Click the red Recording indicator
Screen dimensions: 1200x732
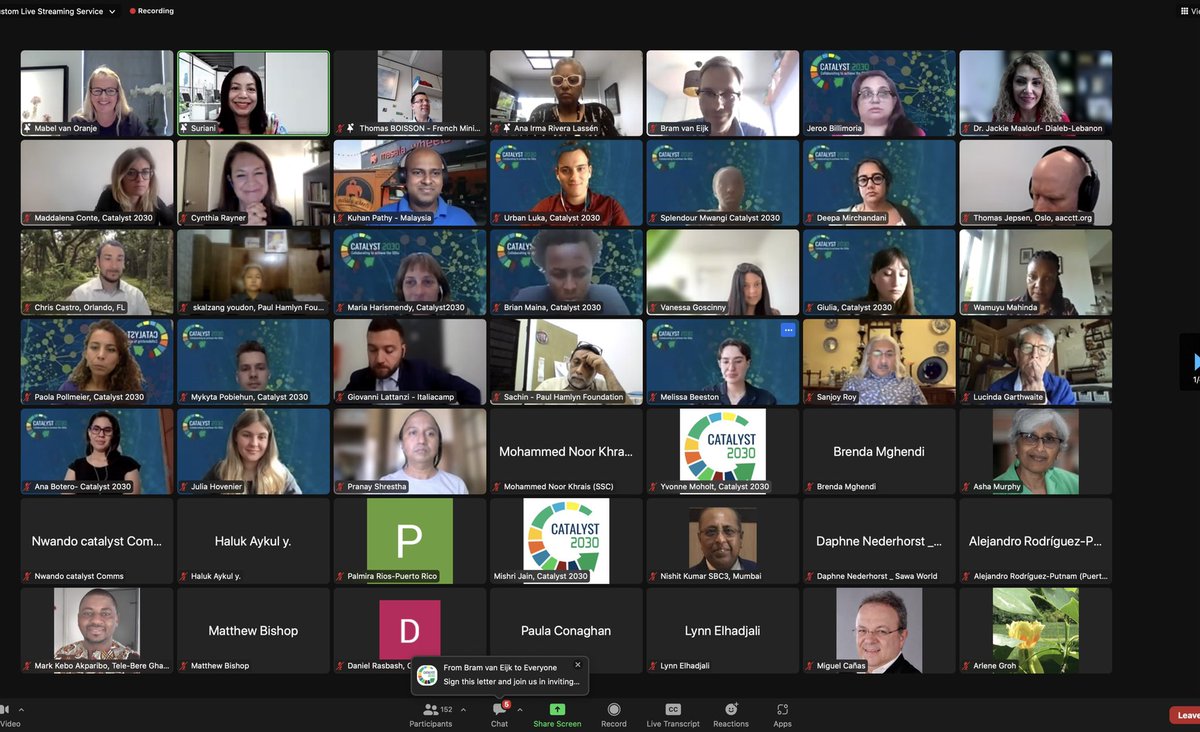click(154, 11)
